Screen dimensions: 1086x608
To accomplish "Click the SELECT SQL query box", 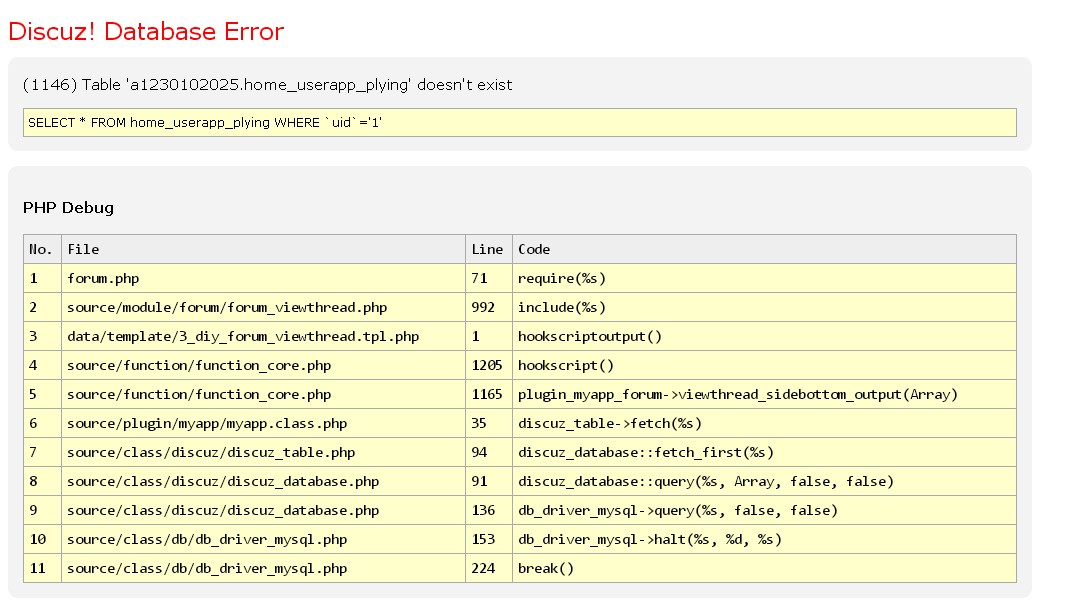I will [519, 122].
